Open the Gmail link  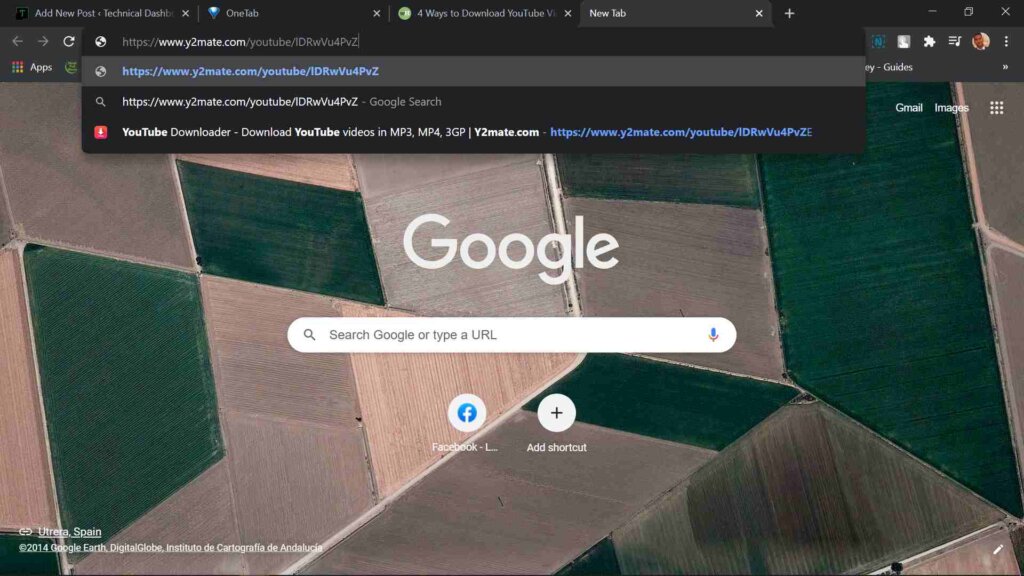[x=908, y=108]
